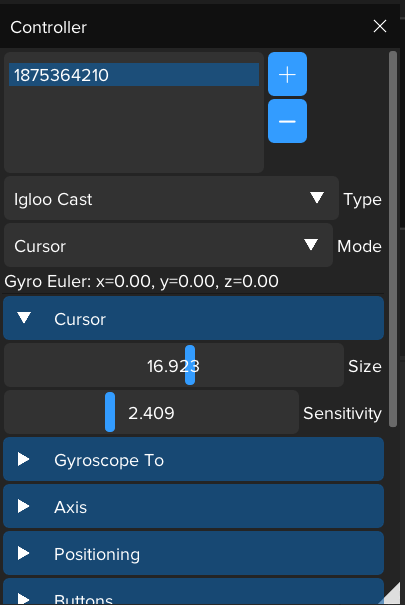Expand the Buttons section

click(x=193, y=592)
